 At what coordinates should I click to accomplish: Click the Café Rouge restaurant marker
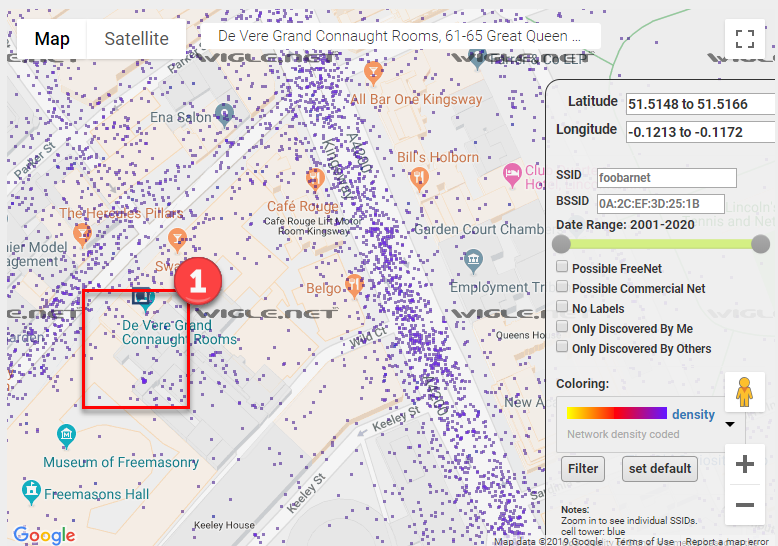(x=315, y=180)
